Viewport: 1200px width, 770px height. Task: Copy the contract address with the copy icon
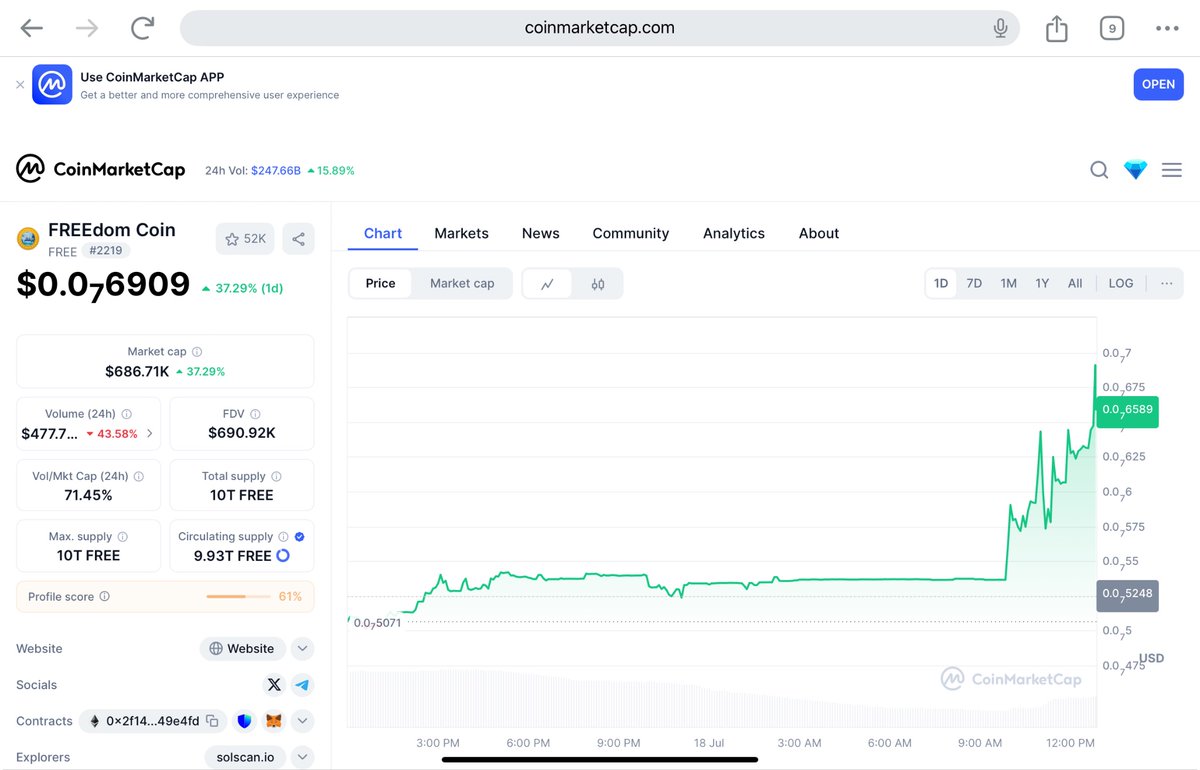coord(212,721)
